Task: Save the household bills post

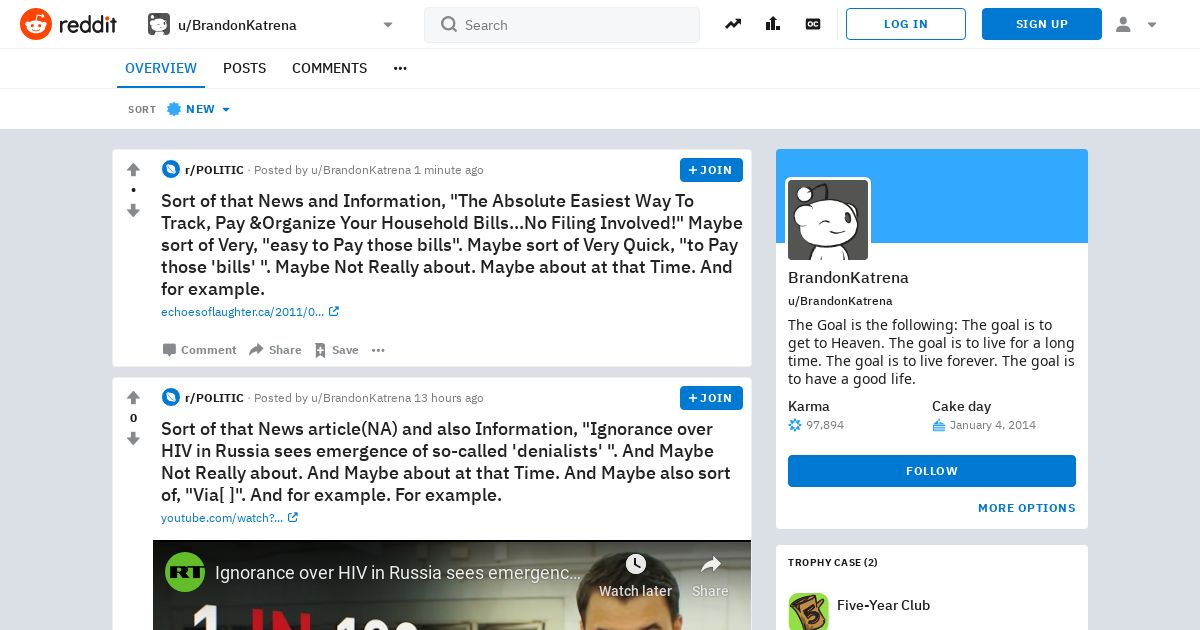Action: pyautogui.click(x=336, y=350)
